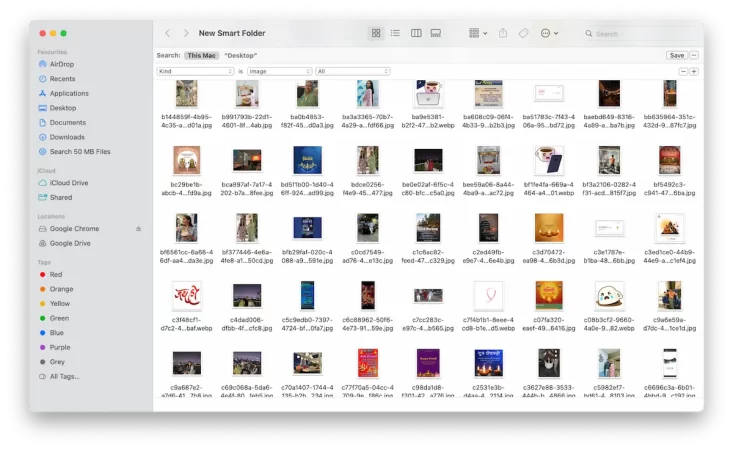
Task: Select thumbnail ba9e5381 webp laptop cup image
Action: [428, 93]
